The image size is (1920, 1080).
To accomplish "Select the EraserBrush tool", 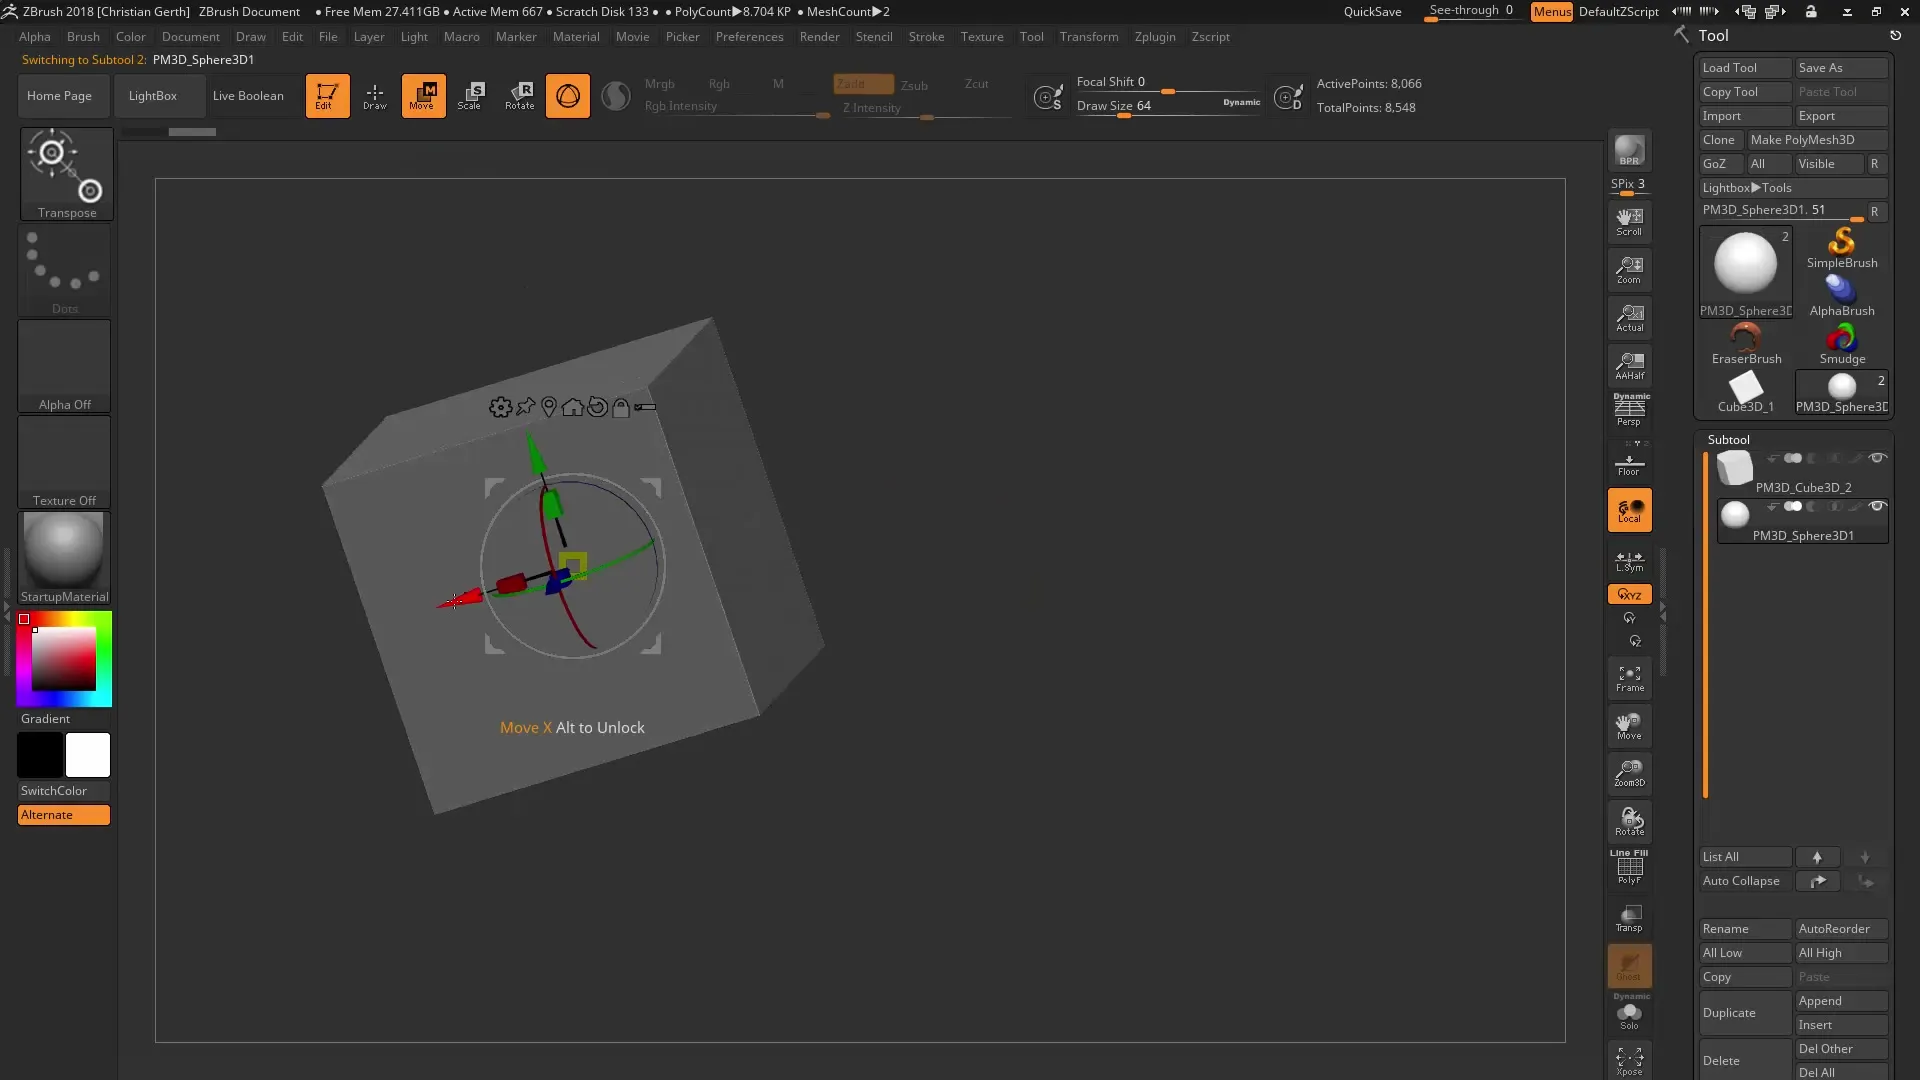I will coord(1746,344).
